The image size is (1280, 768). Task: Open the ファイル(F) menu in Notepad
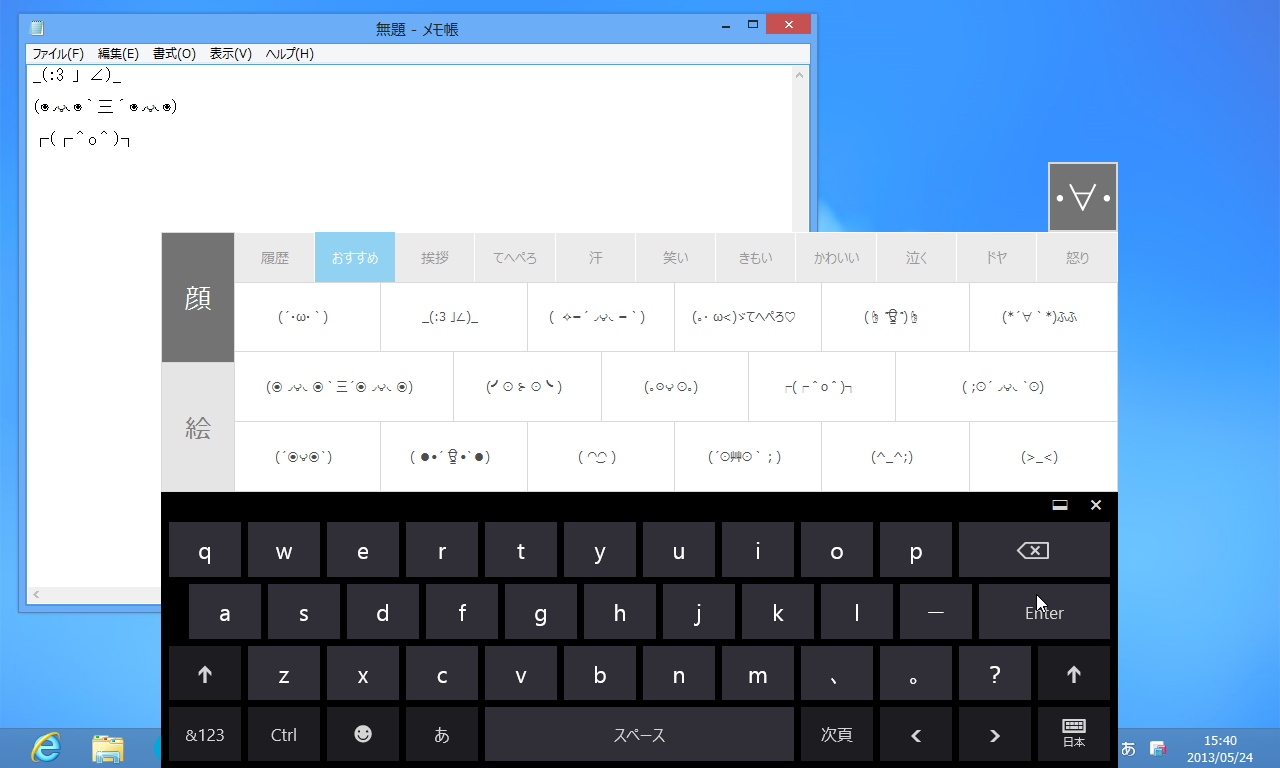[x=57, y=54]
